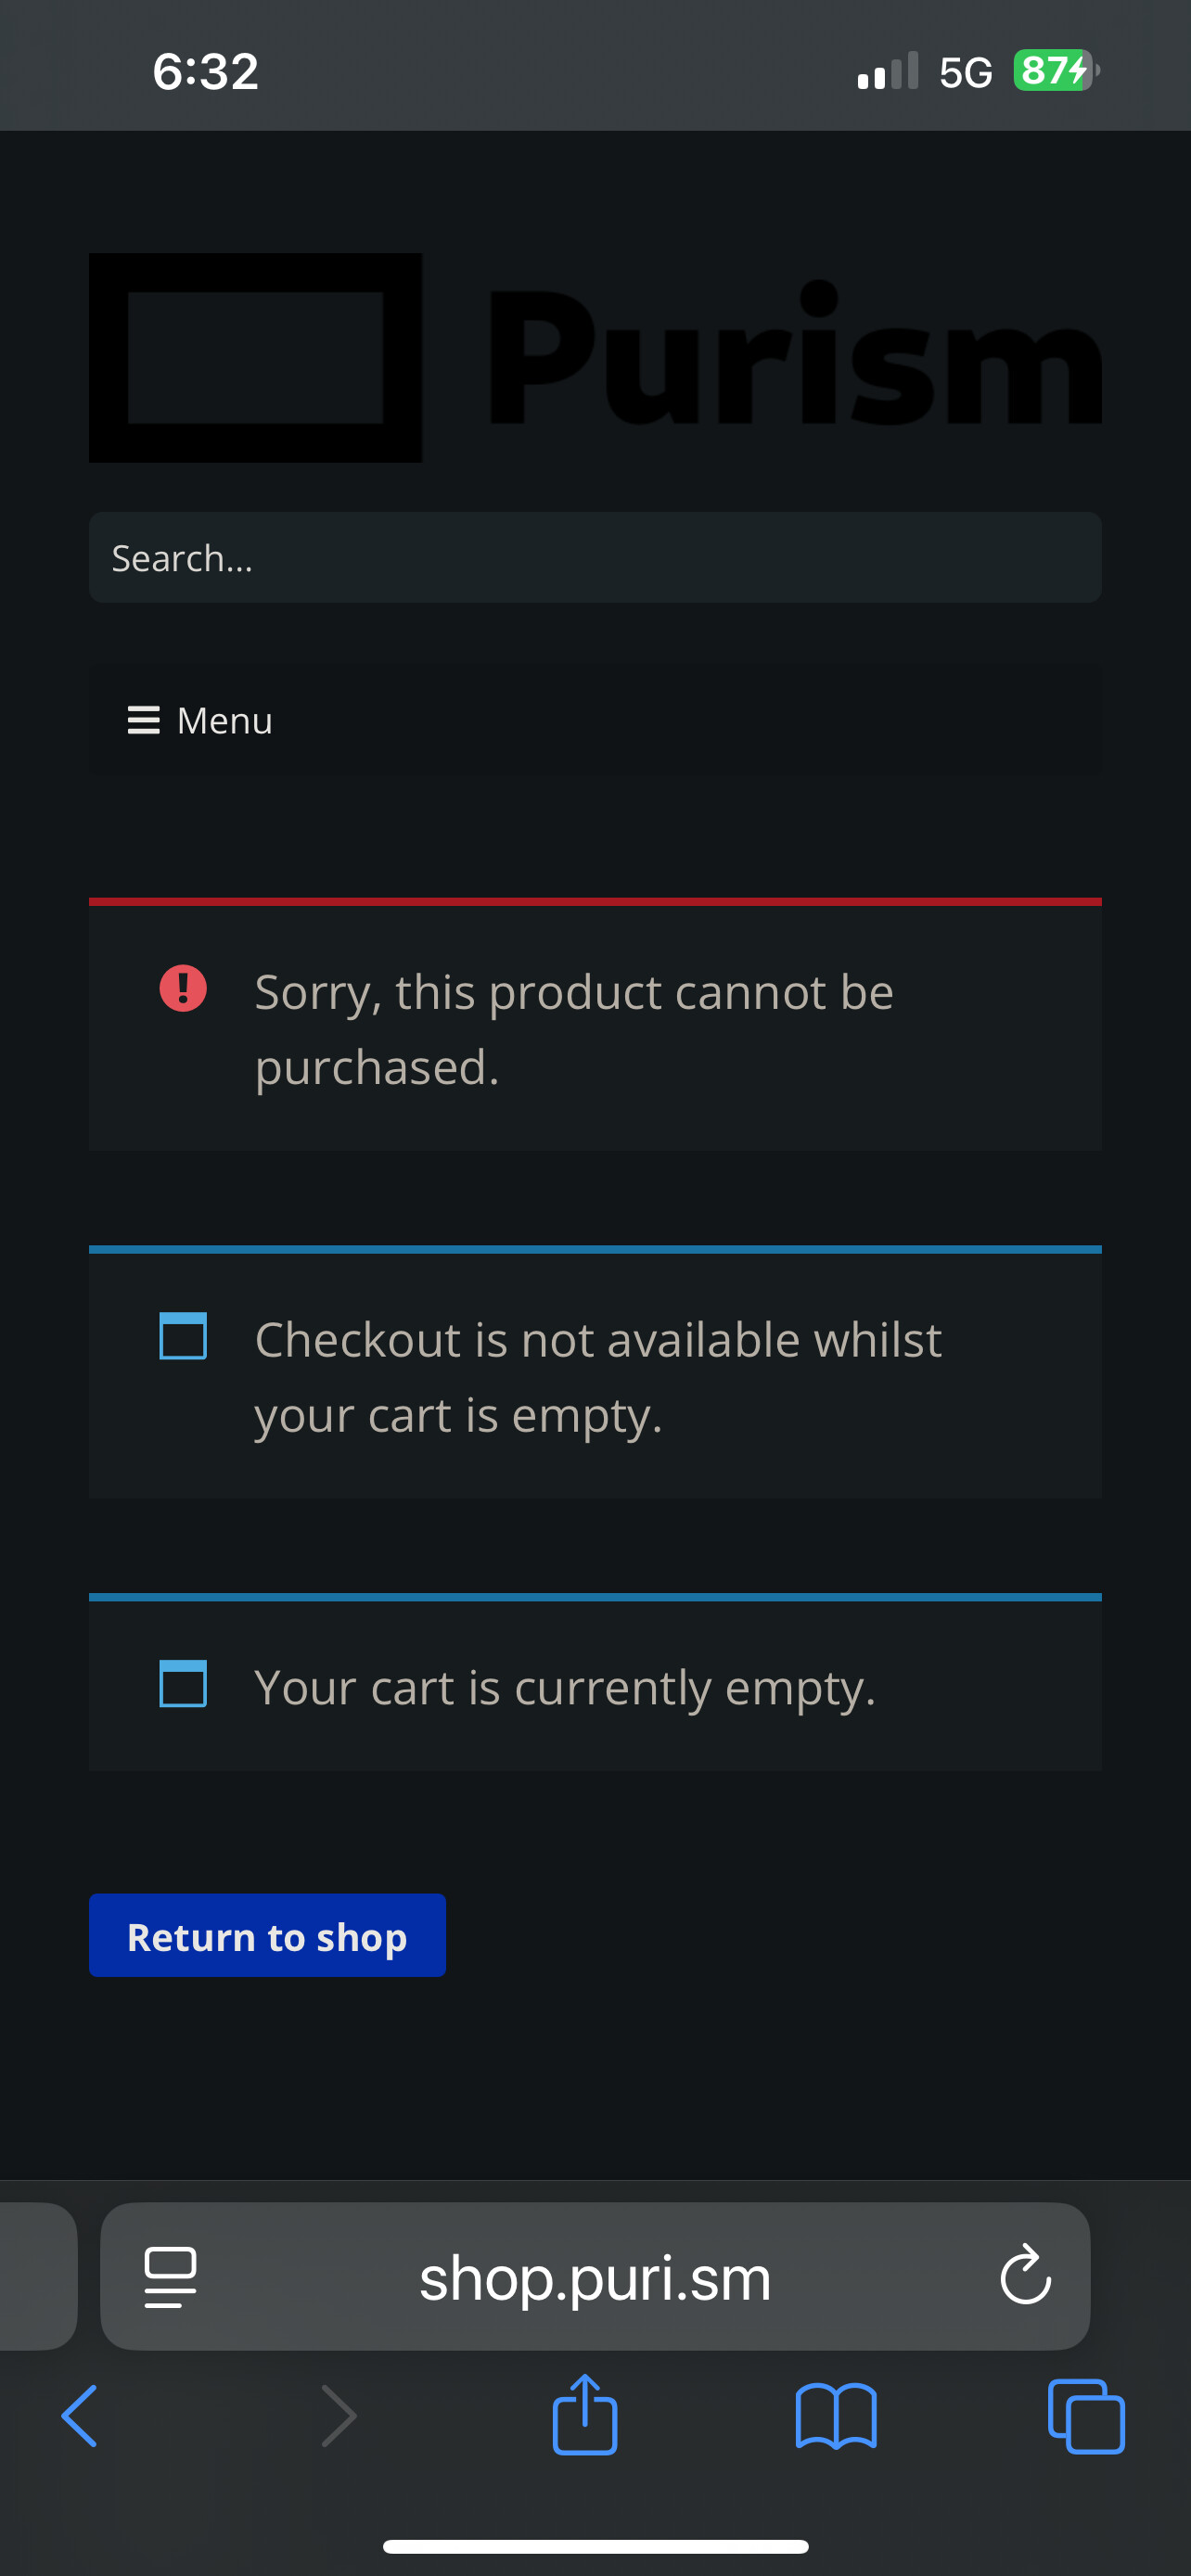Viewport: 1191px width, 2576px height.
Task: Open the Safari share sheet icon
Action: pyautogui.click(x=585, y=2414)
